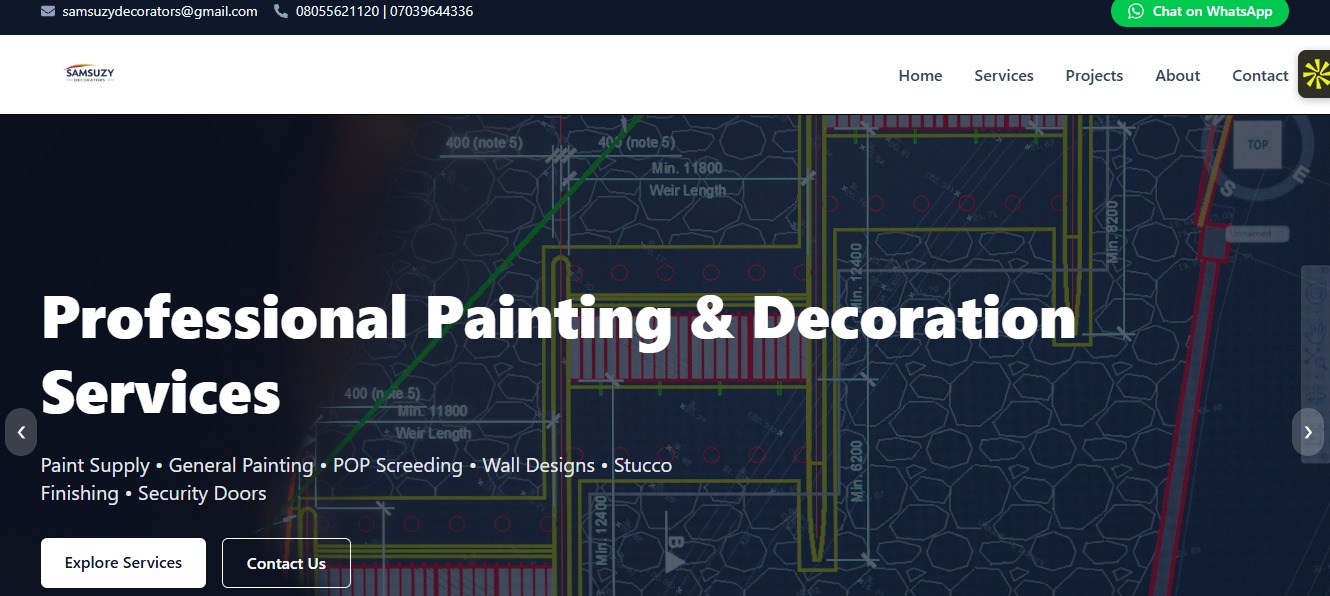This screenshot has height=596, width=1330.
Task: Open the Contact menu item
Action: pyautogui.click(x=1260, y=75)
